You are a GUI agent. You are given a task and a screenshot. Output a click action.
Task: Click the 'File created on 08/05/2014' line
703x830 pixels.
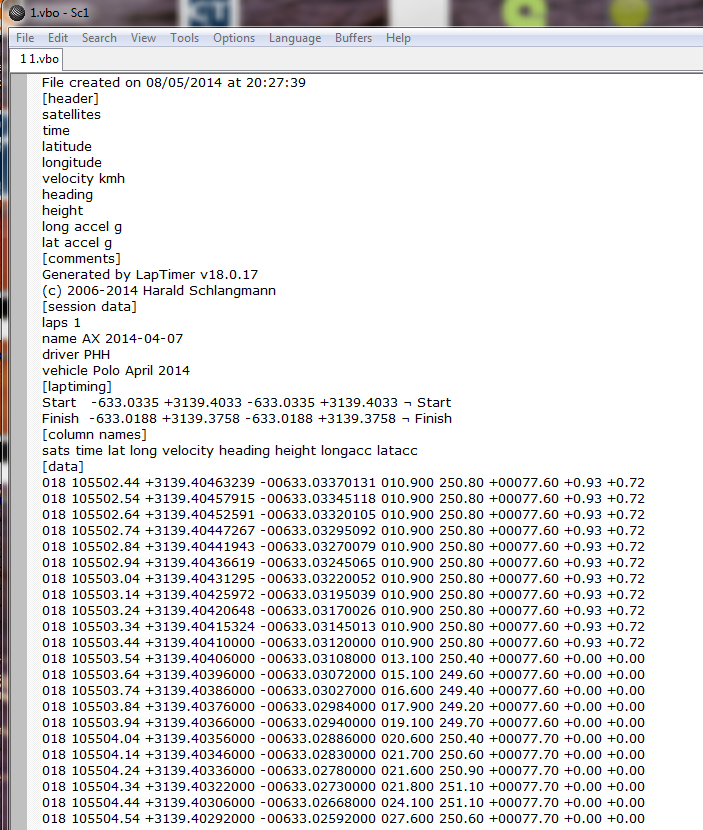[x=174, y=83]
